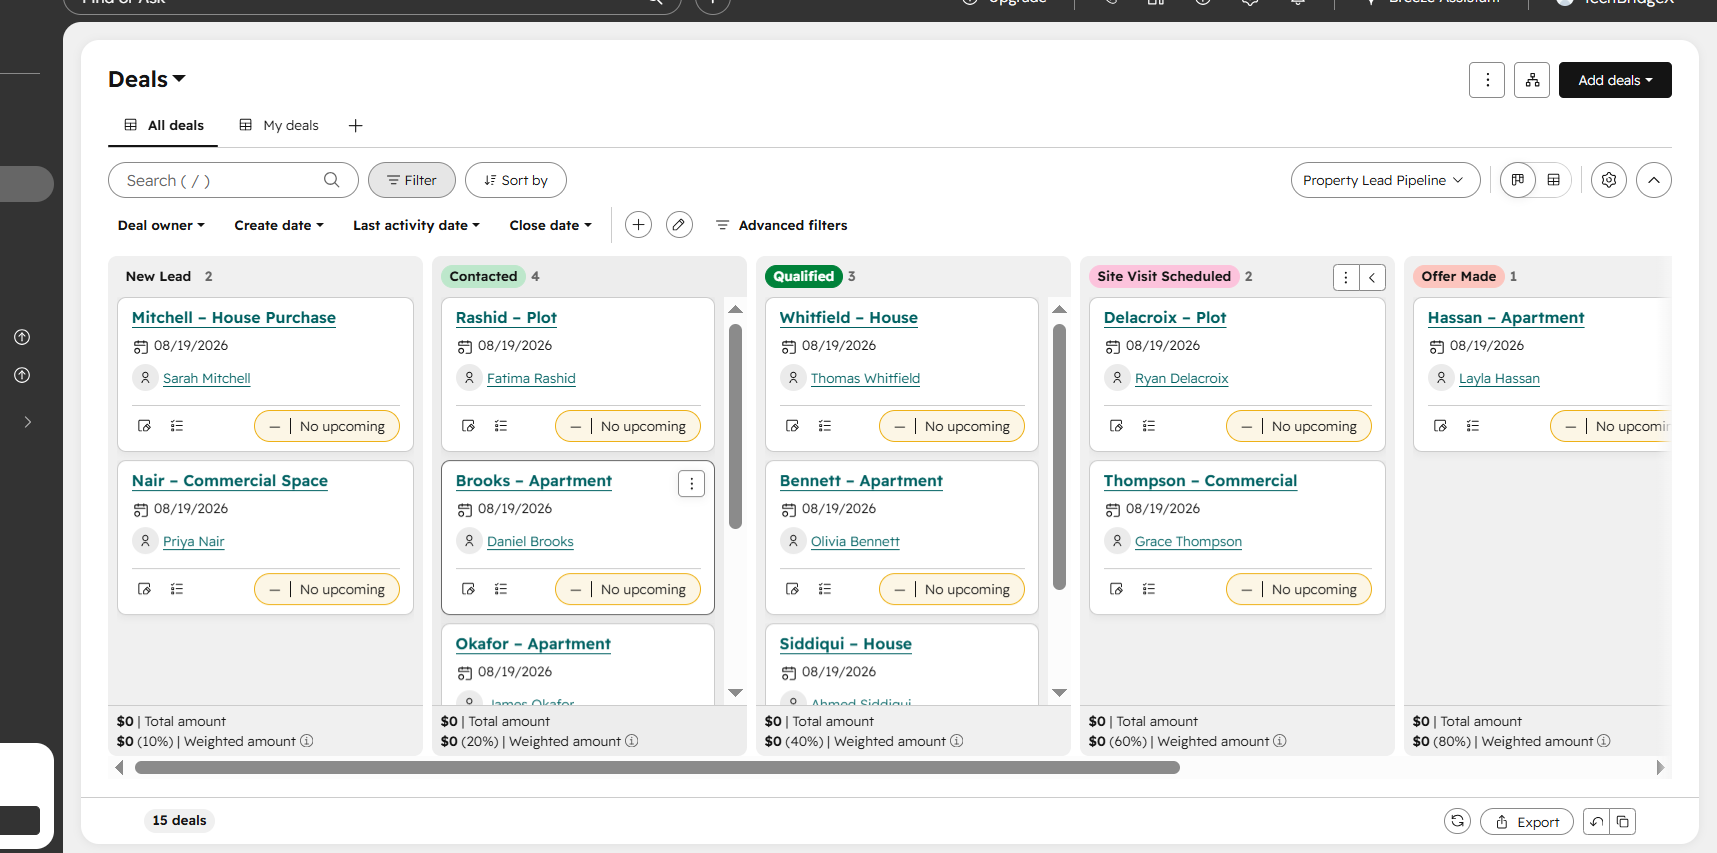Viewport: 1717px width, 853px height.
Task: Open the Property Lead Pipeline selector
Action: (1385, 180)
